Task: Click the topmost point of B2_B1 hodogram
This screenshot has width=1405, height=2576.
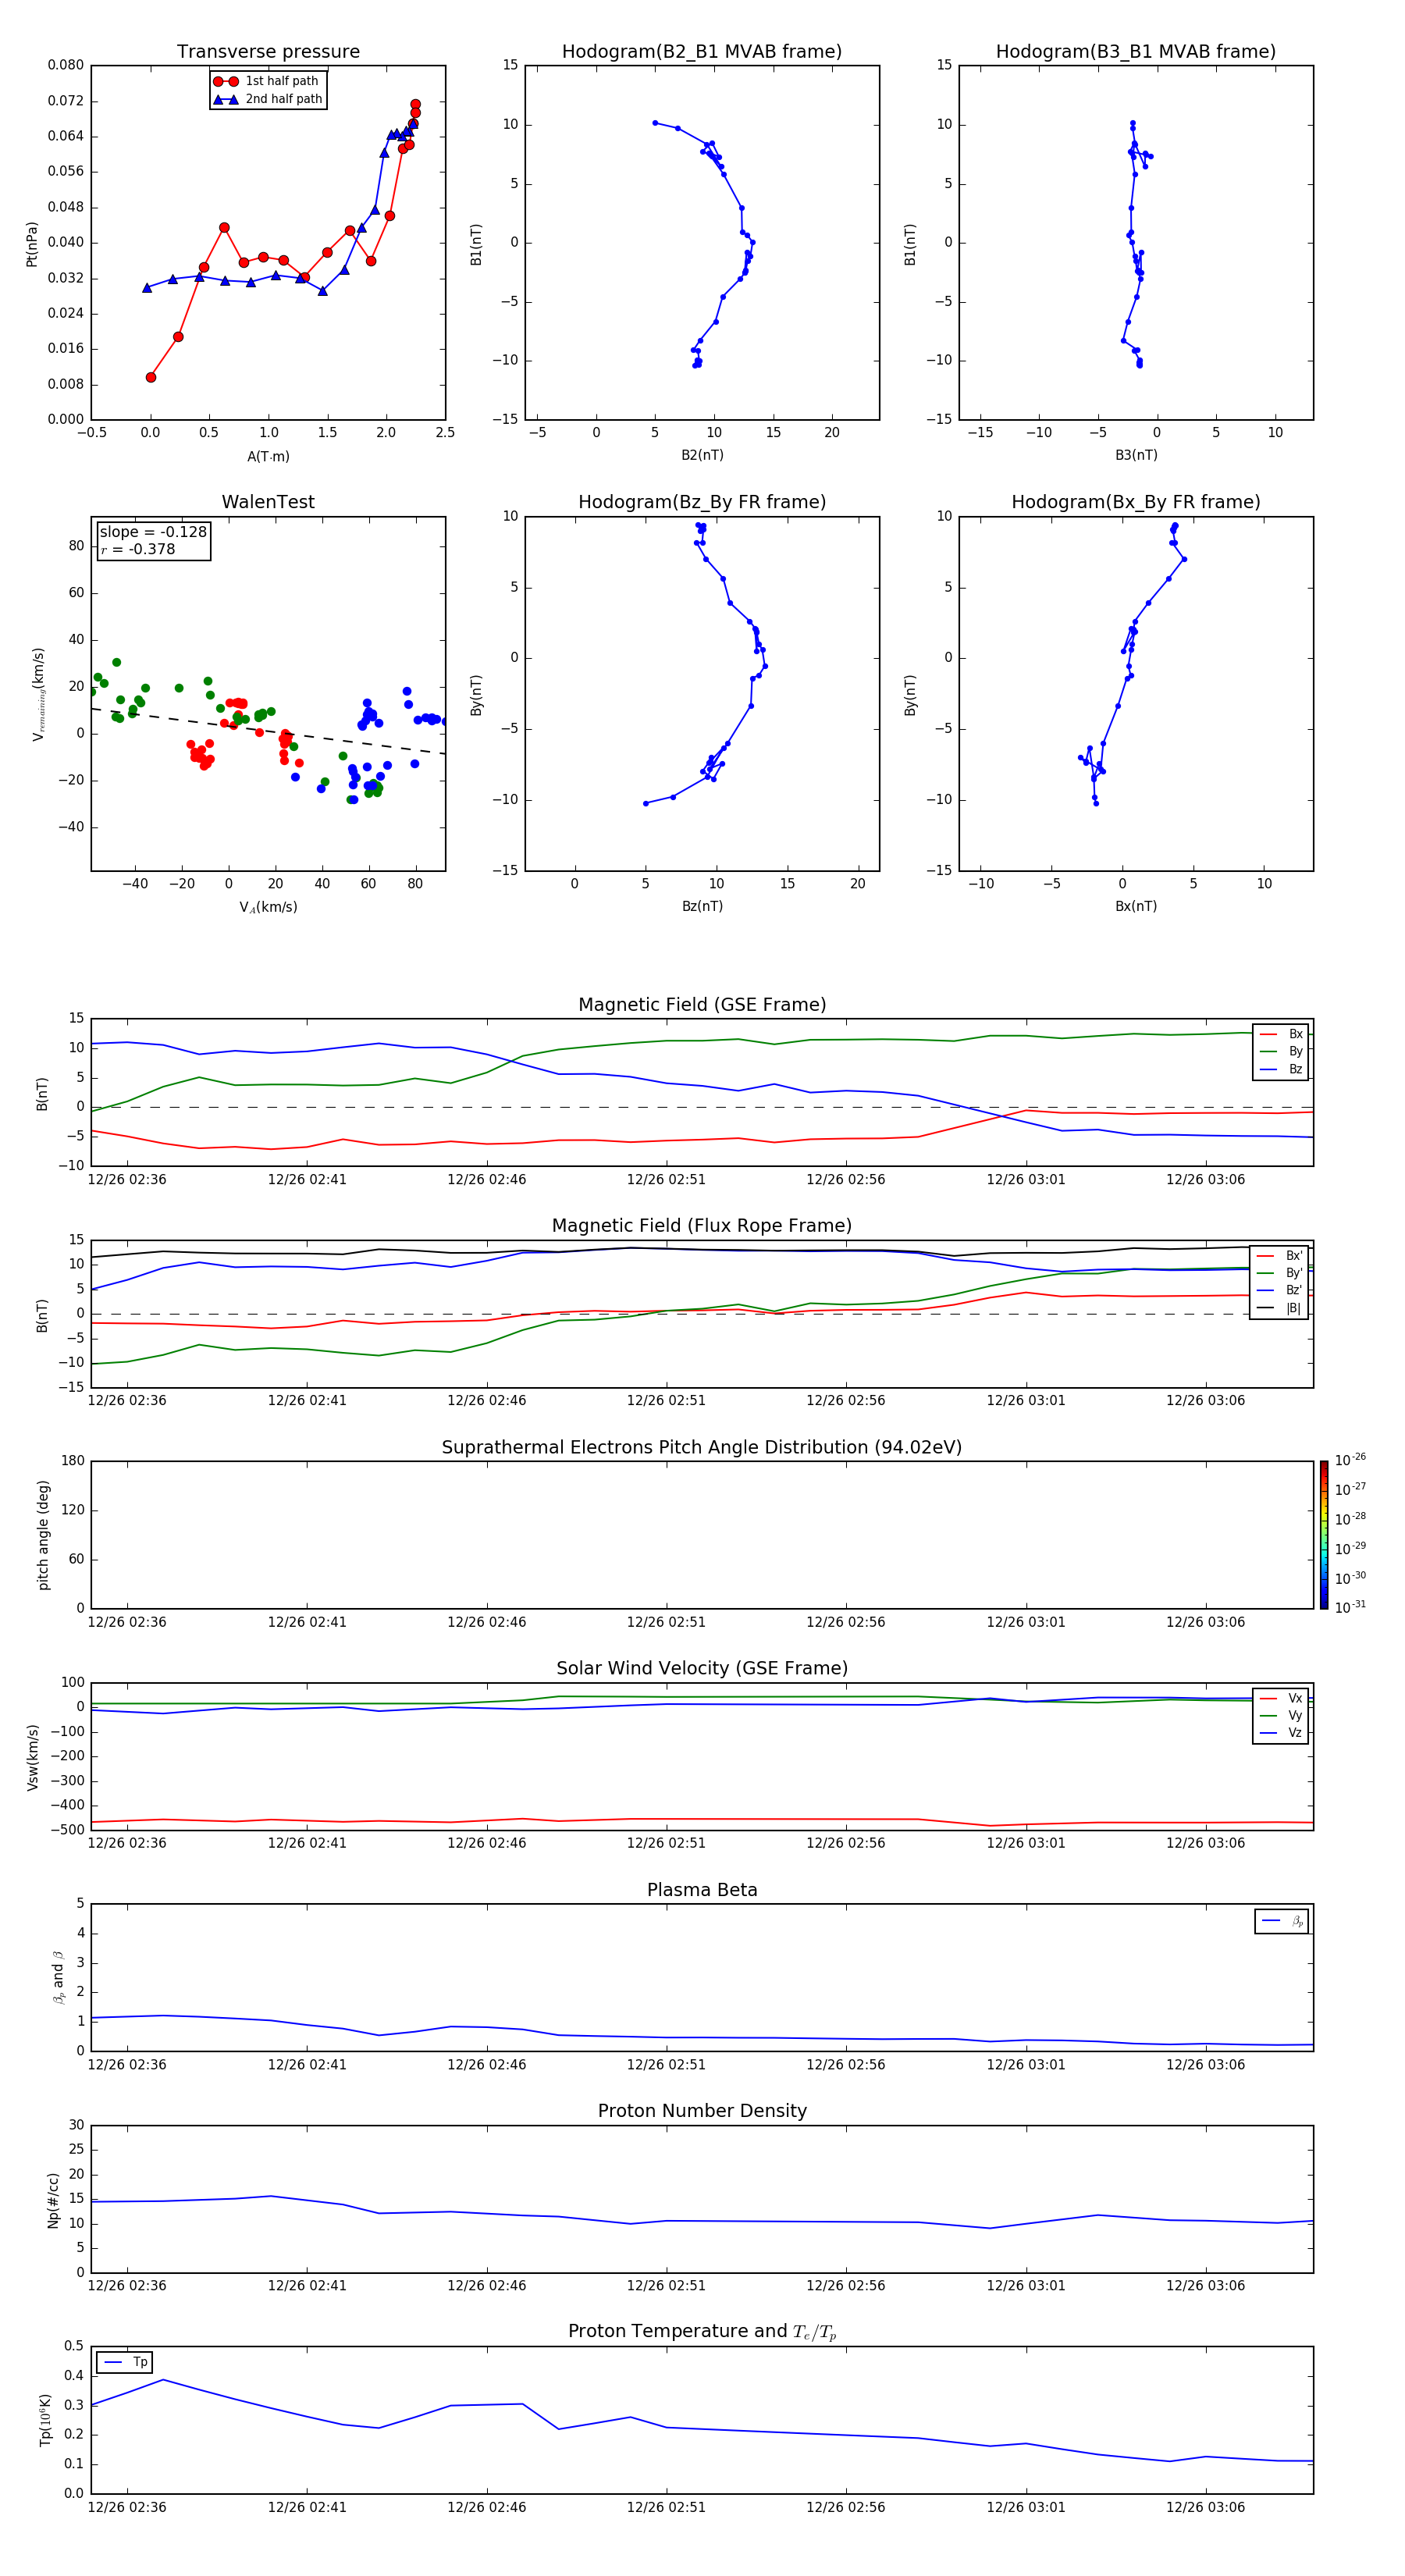Action: coord(655,123)
